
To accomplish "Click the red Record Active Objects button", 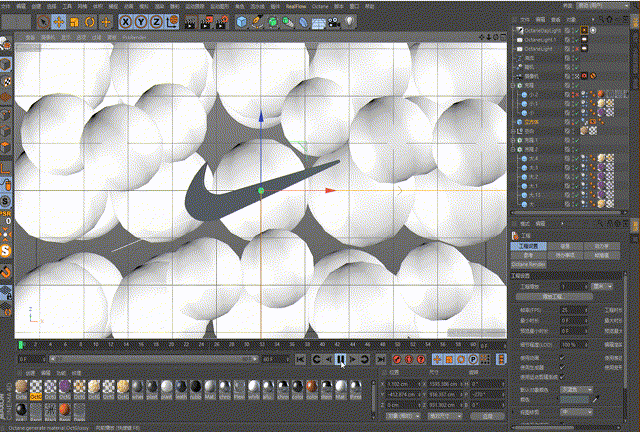I will pos(397,359).
